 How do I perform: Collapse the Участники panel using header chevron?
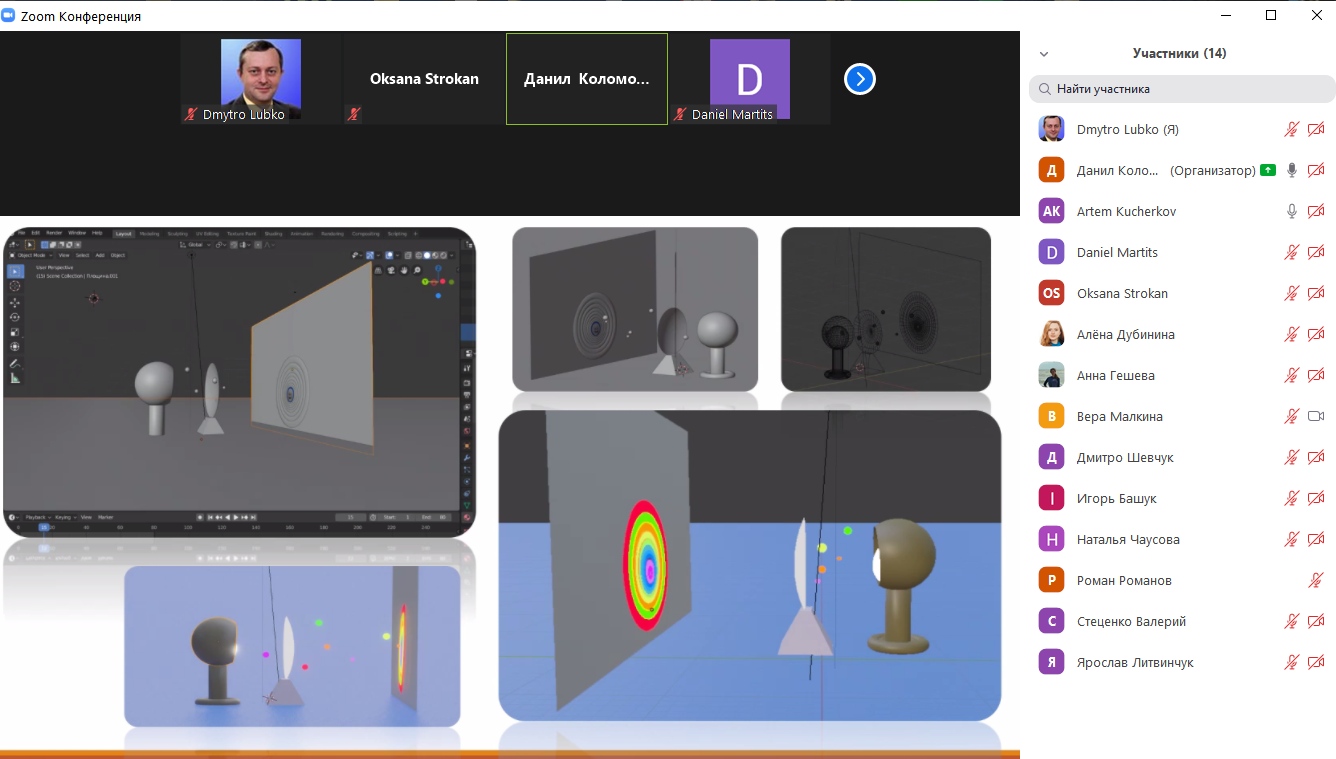click(x=1044, y=54)
